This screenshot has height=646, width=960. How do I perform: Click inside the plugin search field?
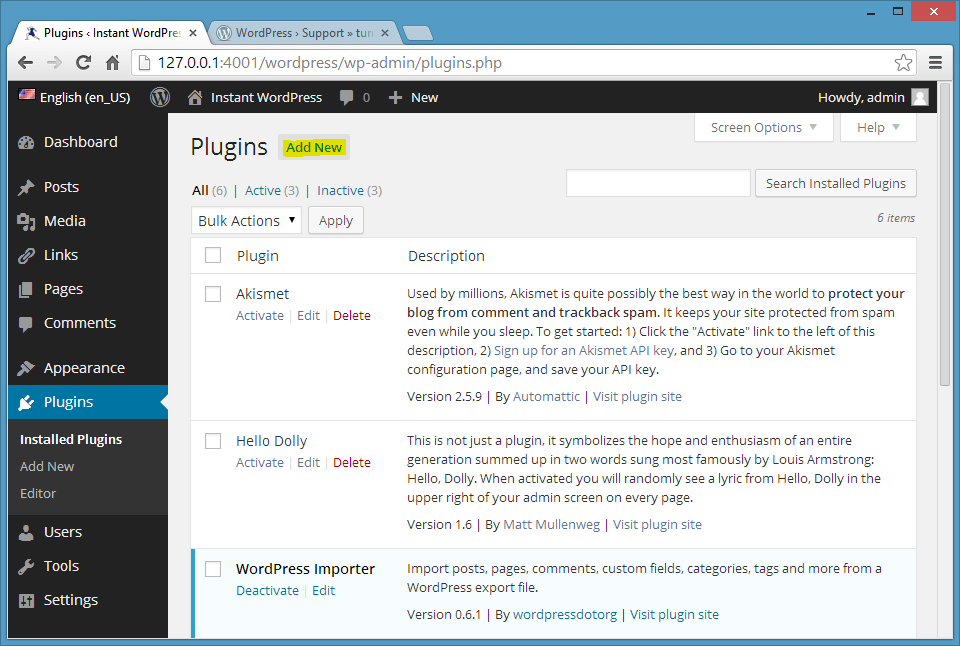[657, 183]
